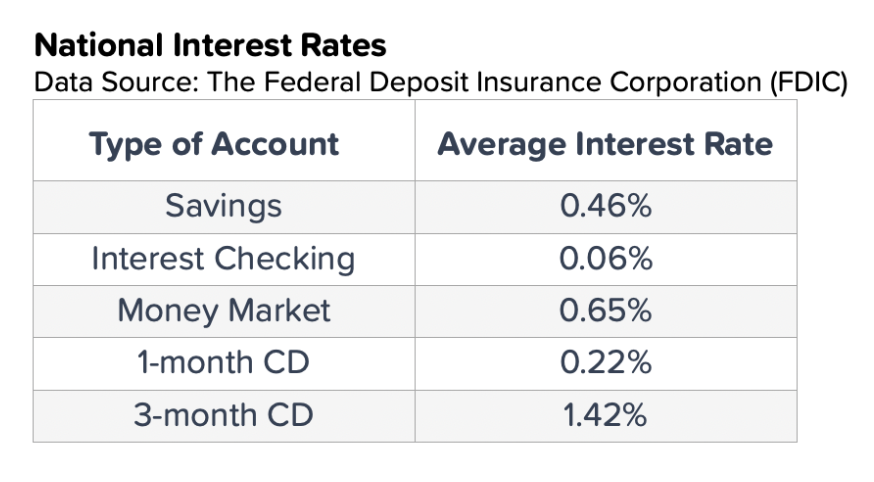Click the word "Insurance" in the subtitle
The width and height of the screenshot is (874, 482).
[x=540, y=81]
